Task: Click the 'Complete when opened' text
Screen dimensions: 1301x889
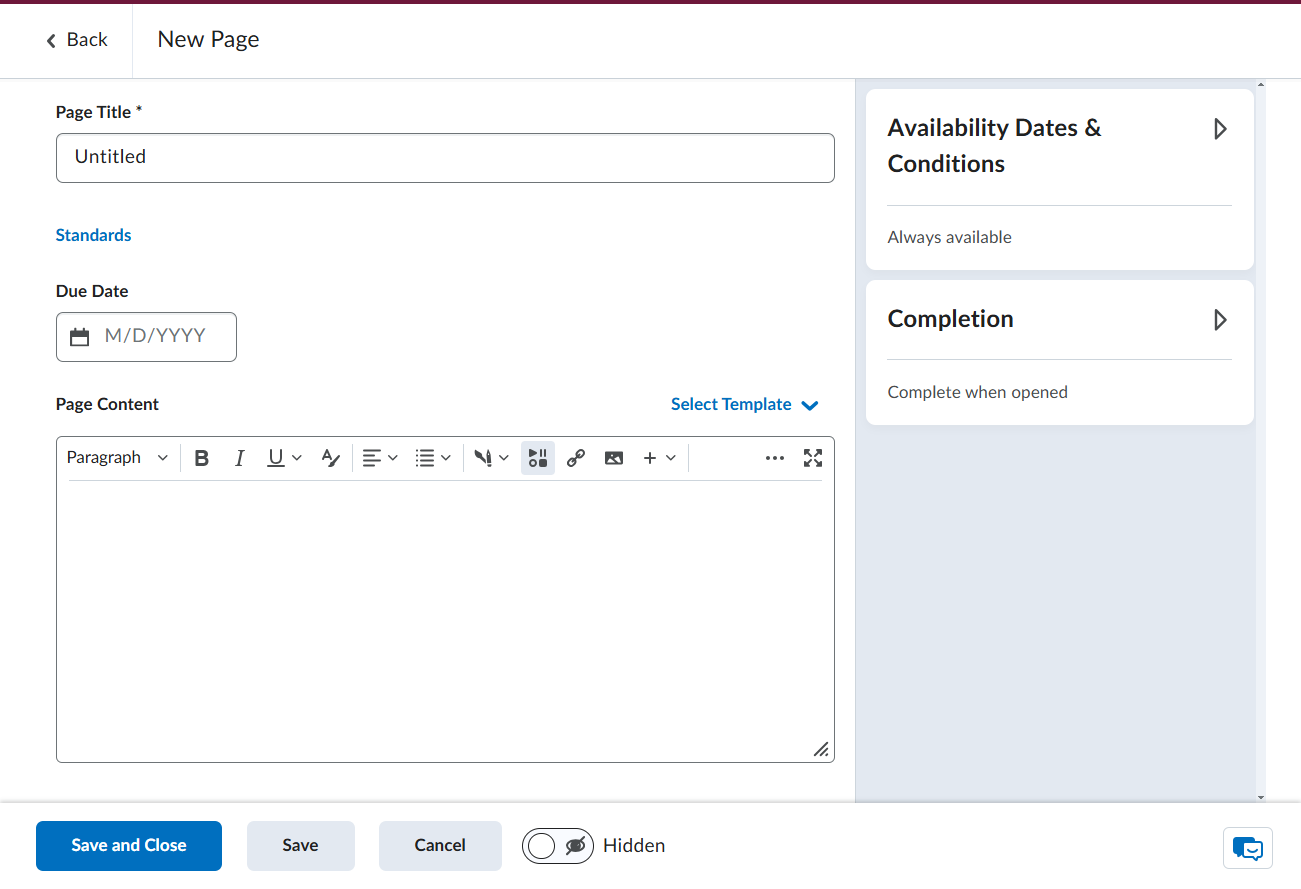Action: [x=978, y=392]
